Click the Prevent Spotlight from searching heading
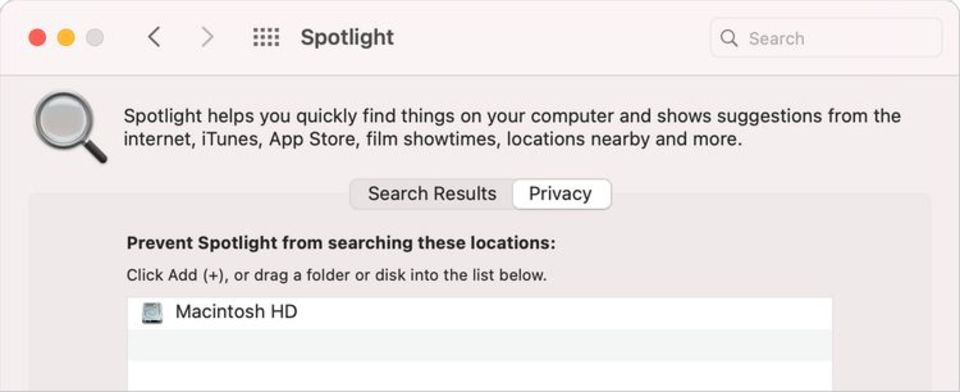 pos(341,243)
